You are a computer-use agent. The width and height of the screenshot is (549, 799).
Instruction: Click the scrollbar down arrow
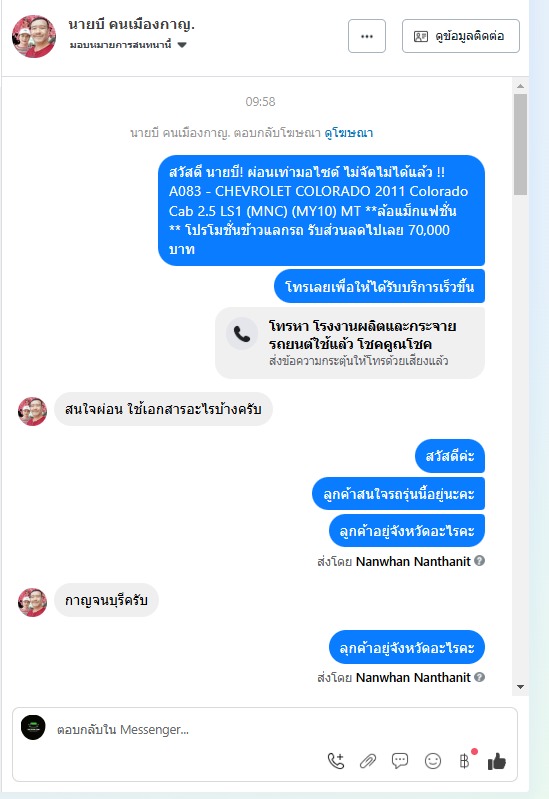(520, 687)
